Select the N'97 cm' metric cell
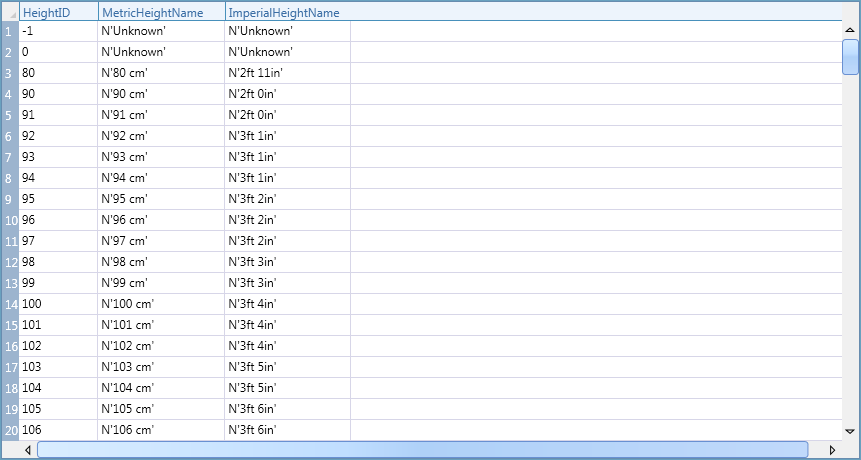The height and width of the screenshot is (460, 861). coord(161,241)
